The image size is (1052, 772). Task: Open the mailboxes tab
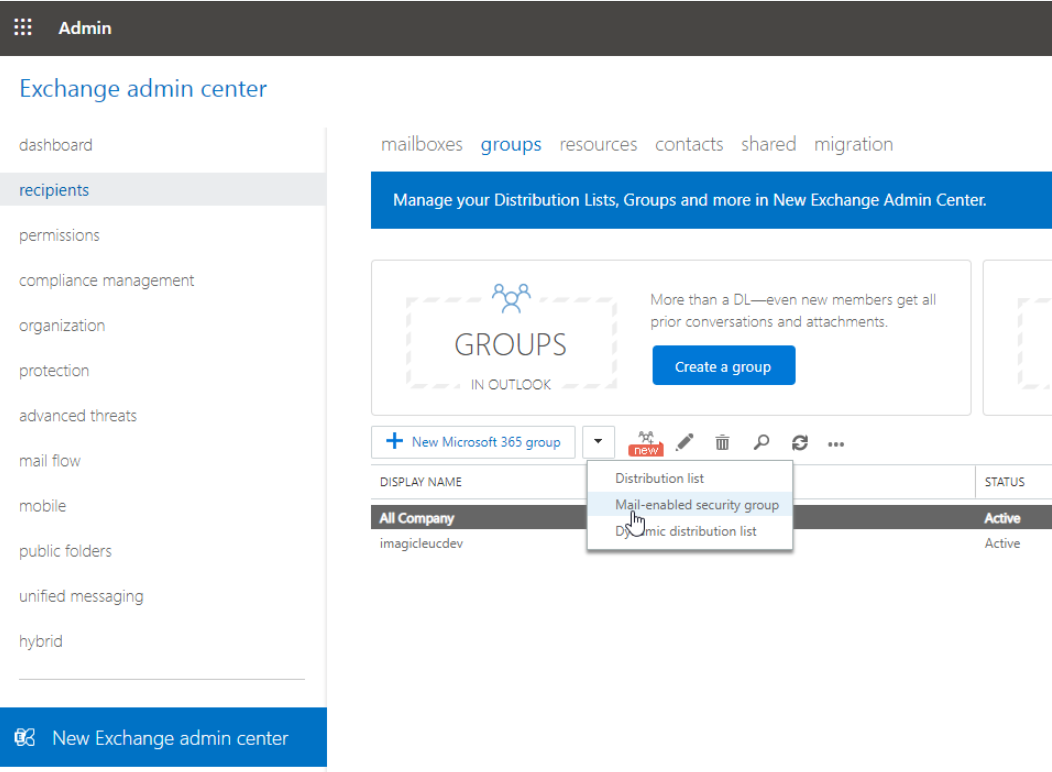pos(421,144)
